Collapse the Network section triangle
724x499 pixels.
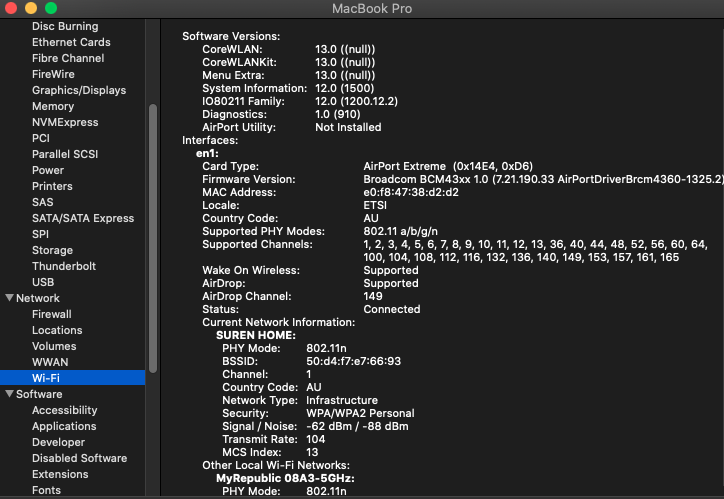coord(9,298)
